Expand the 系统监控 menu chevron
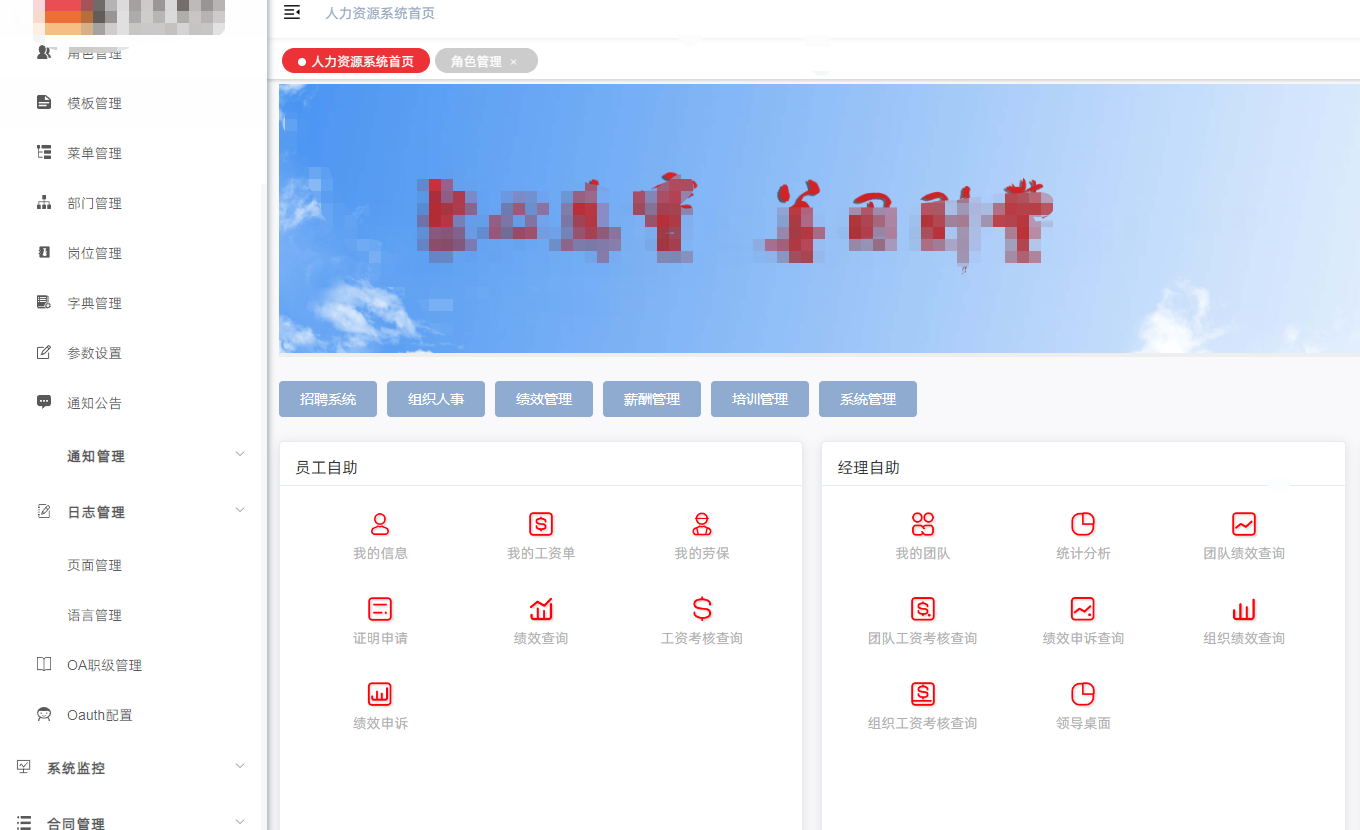Screen dimensions: 1360x830 tap(240, 767)
